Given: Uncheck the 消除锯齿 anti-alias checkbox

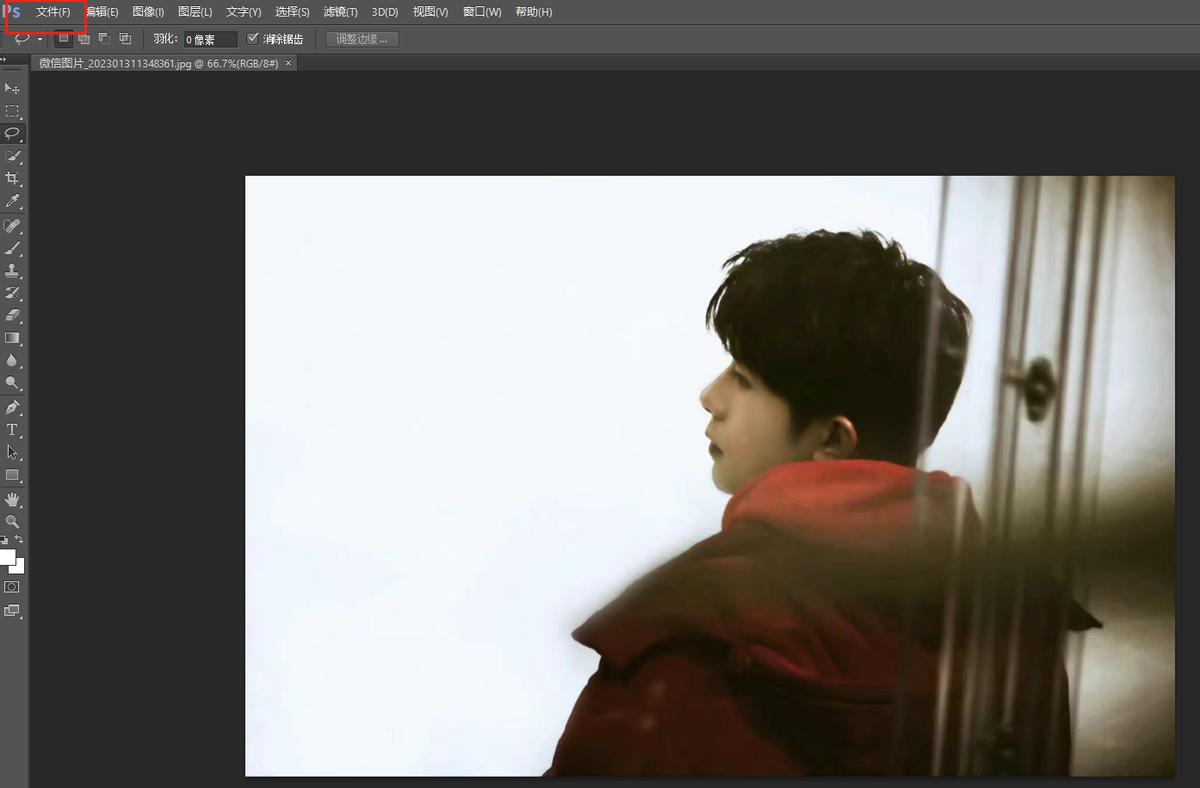Looking at the screenshot, I should tap(253, 39).
